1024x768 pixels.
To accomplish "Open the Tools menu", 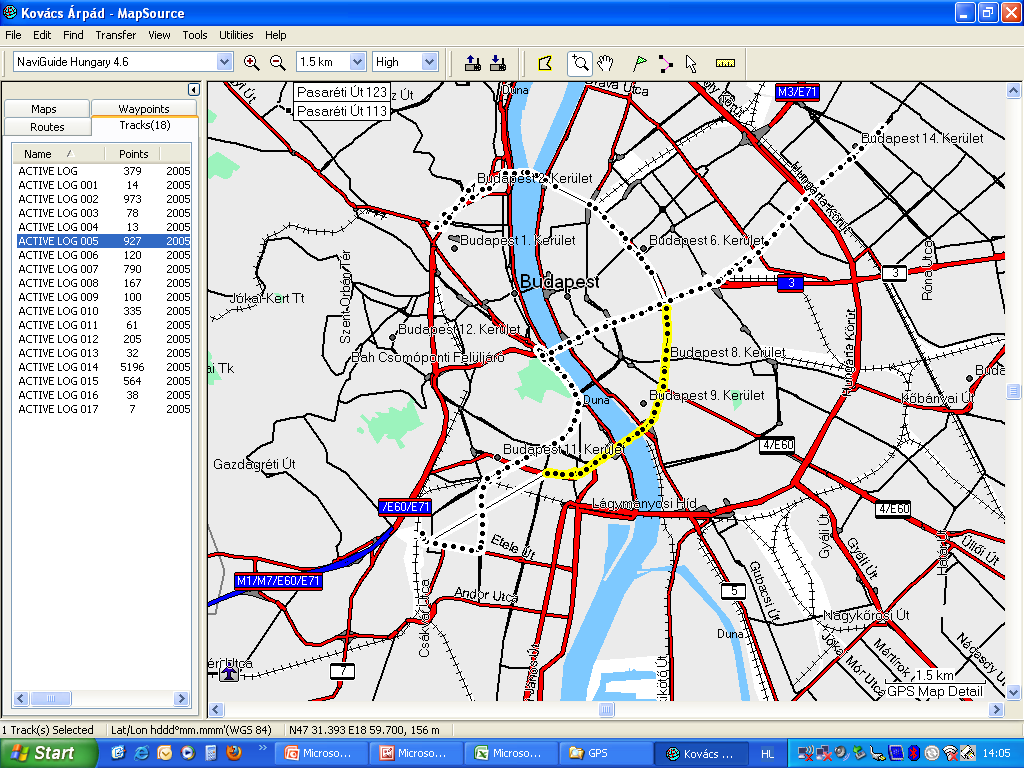I will click(x=195, y=35).
